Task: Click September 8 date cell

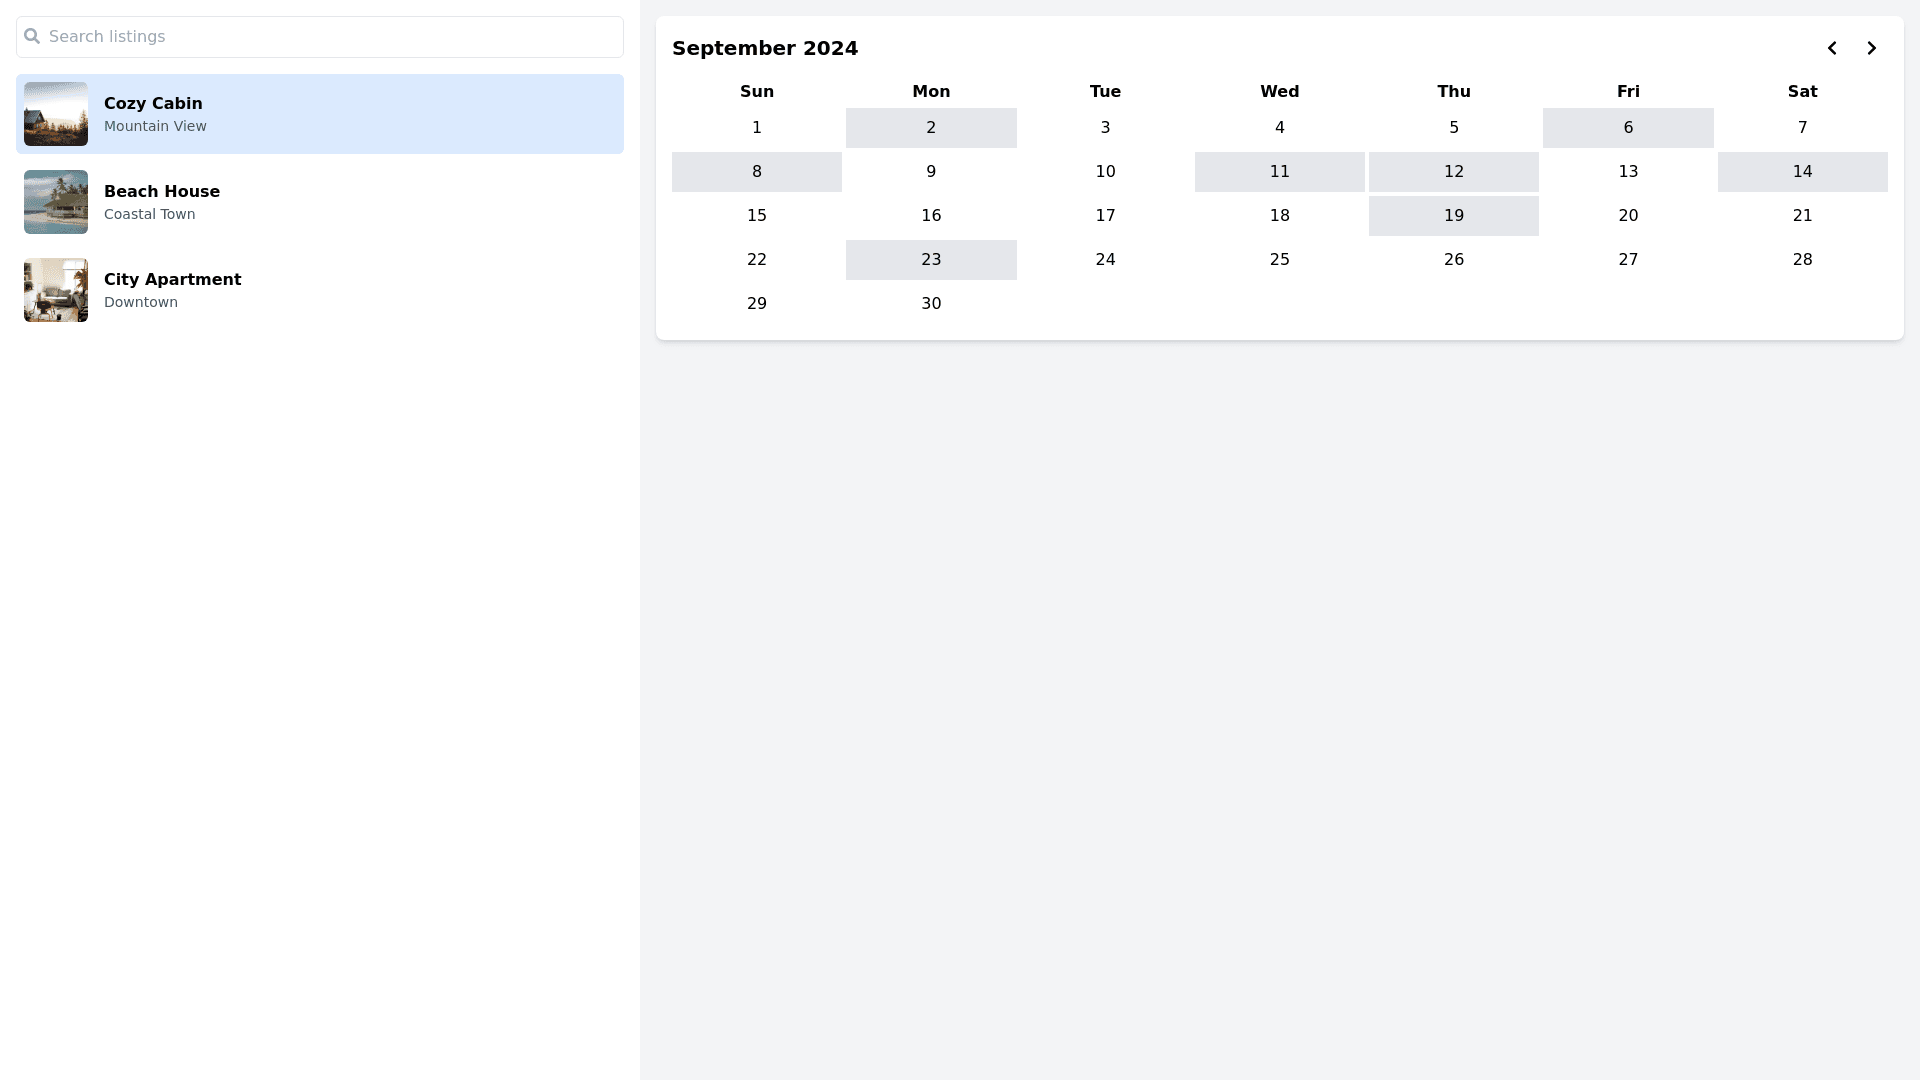Action: tap(757, 172)
